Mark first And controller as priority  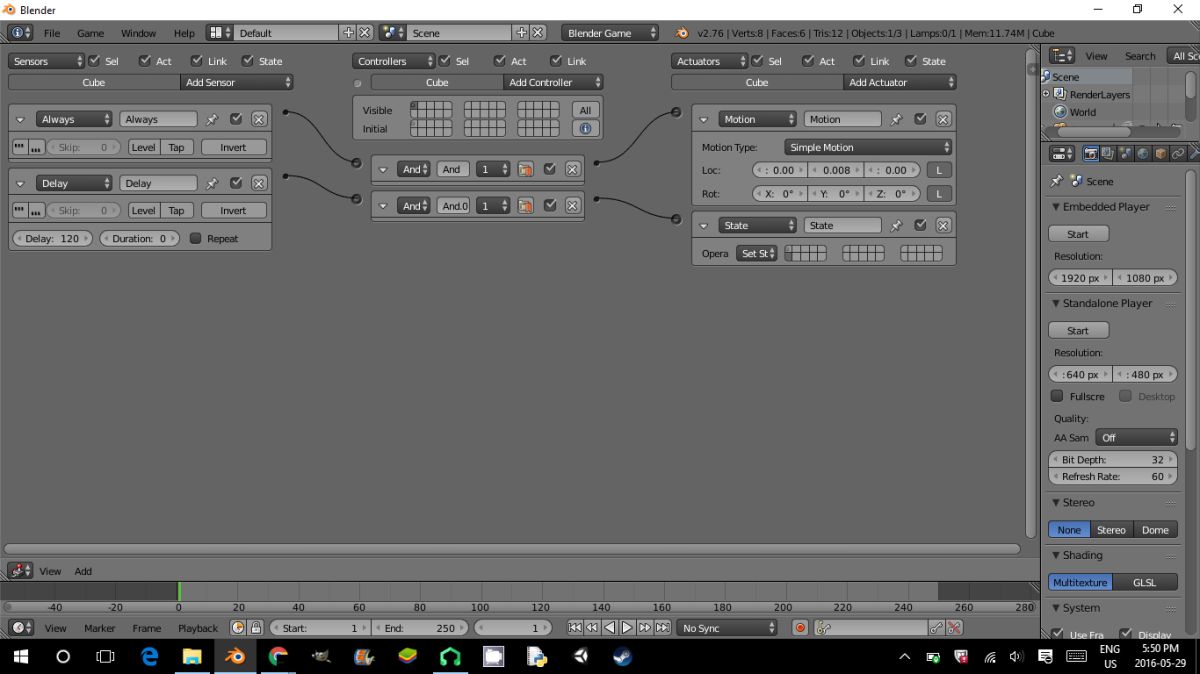525,169
